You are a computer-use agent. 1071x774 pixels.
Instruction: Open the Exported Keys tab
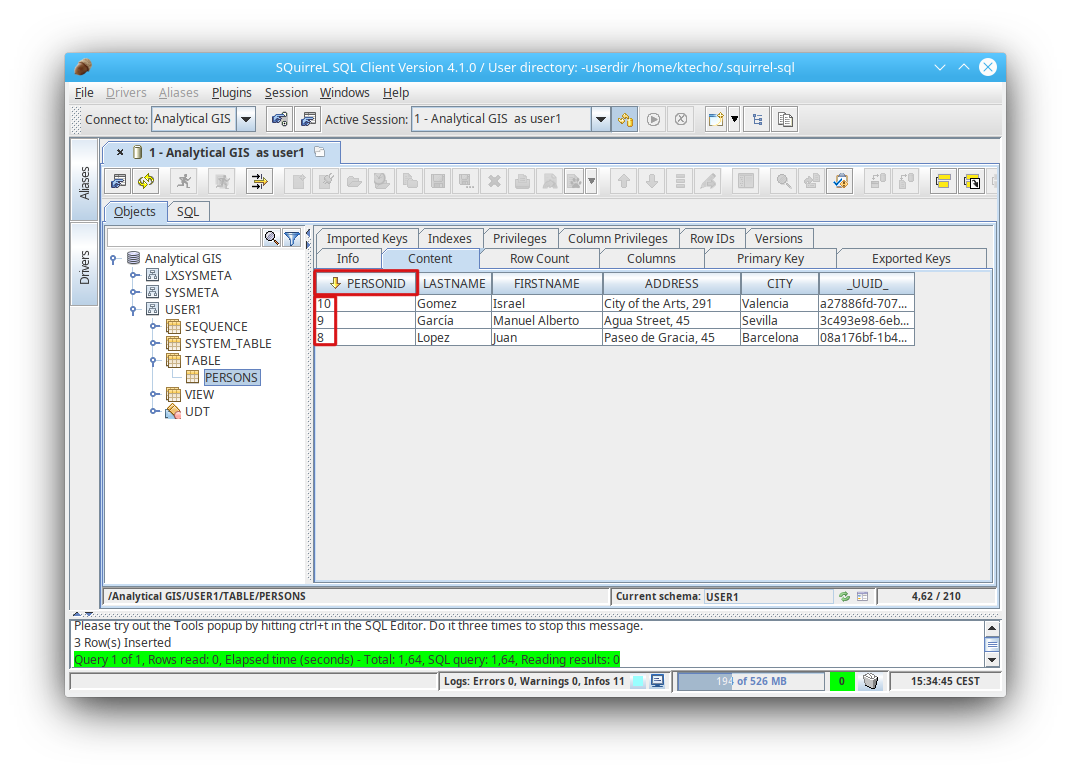pyautogui.click(x=911, y=259)
